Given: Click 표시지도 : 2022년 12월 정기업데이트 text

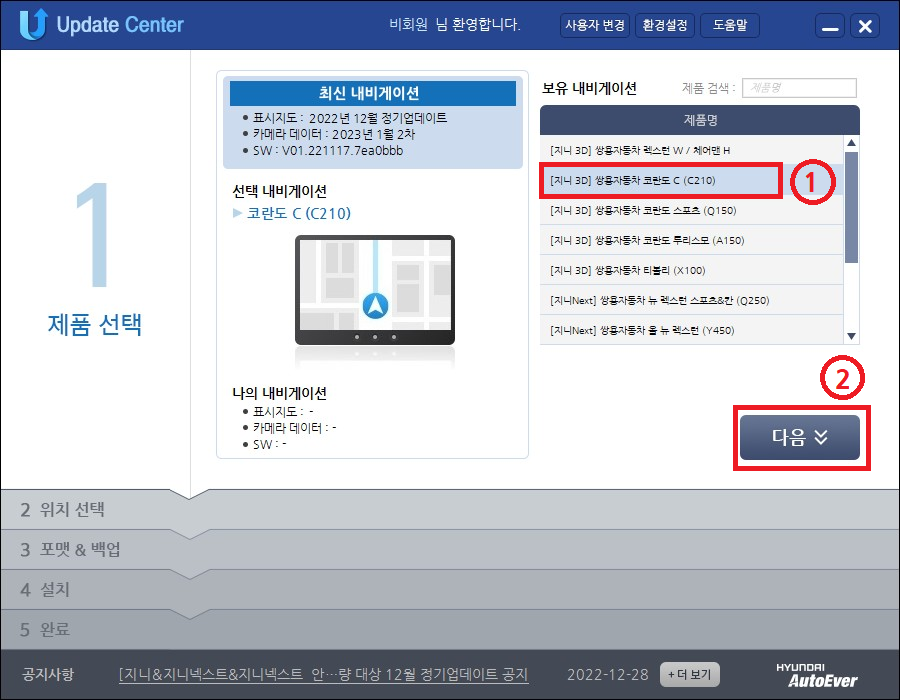Looking at the screenshot, I should click(x=350, y=118).
